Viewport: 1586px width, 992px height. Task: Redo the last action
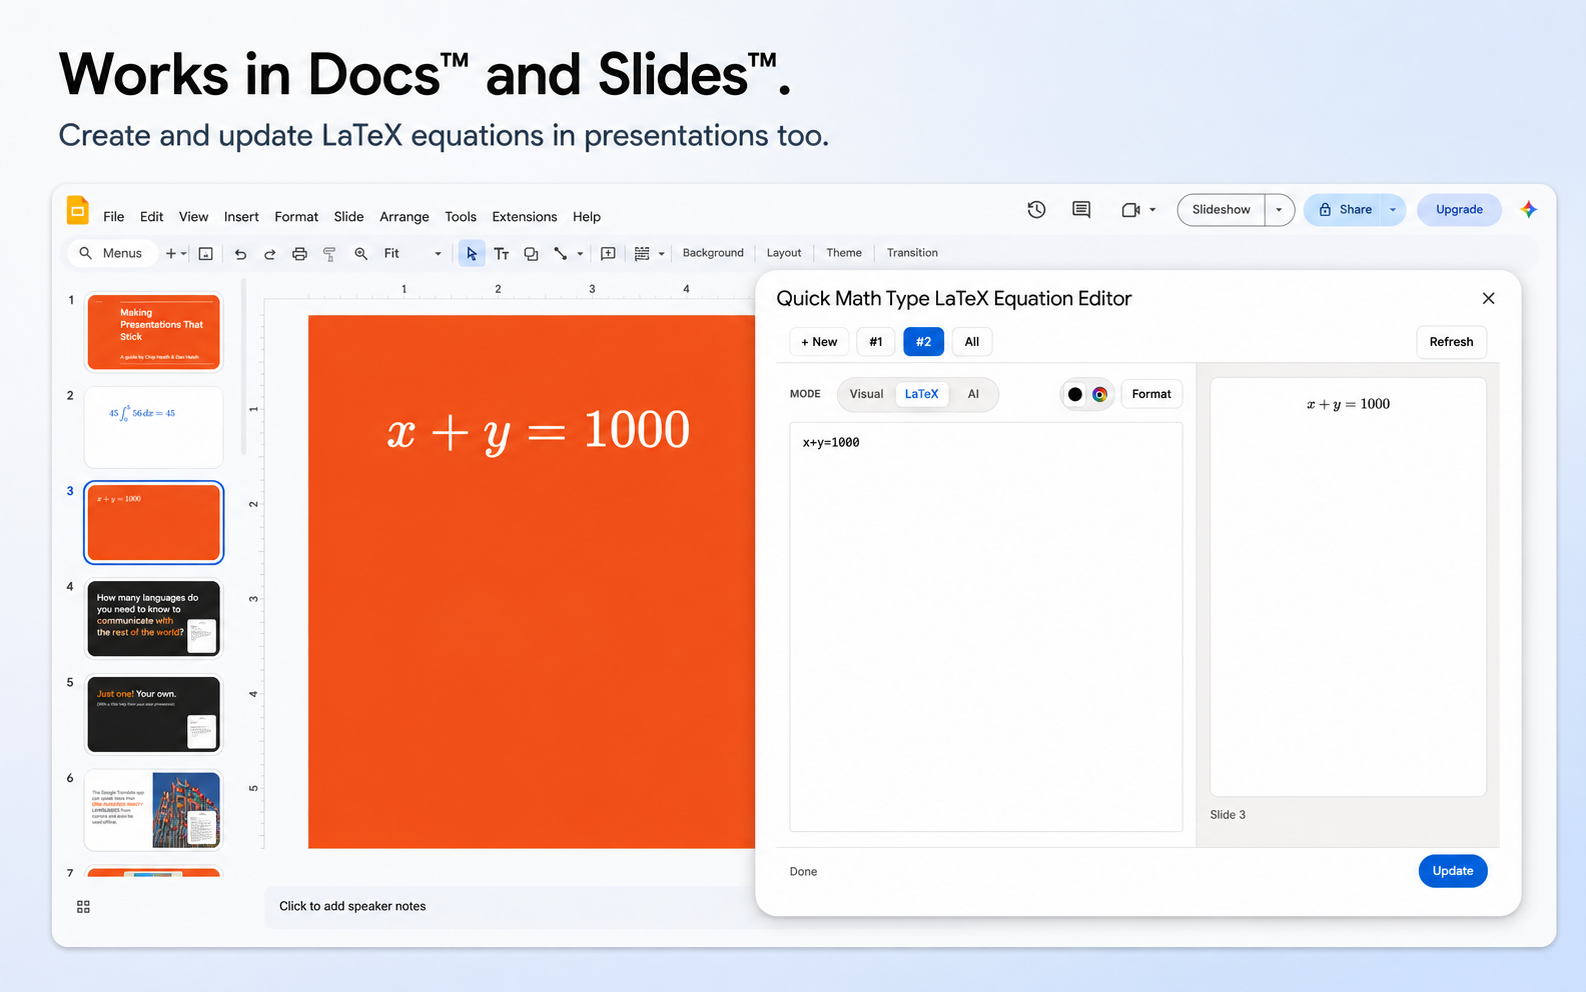269,254
